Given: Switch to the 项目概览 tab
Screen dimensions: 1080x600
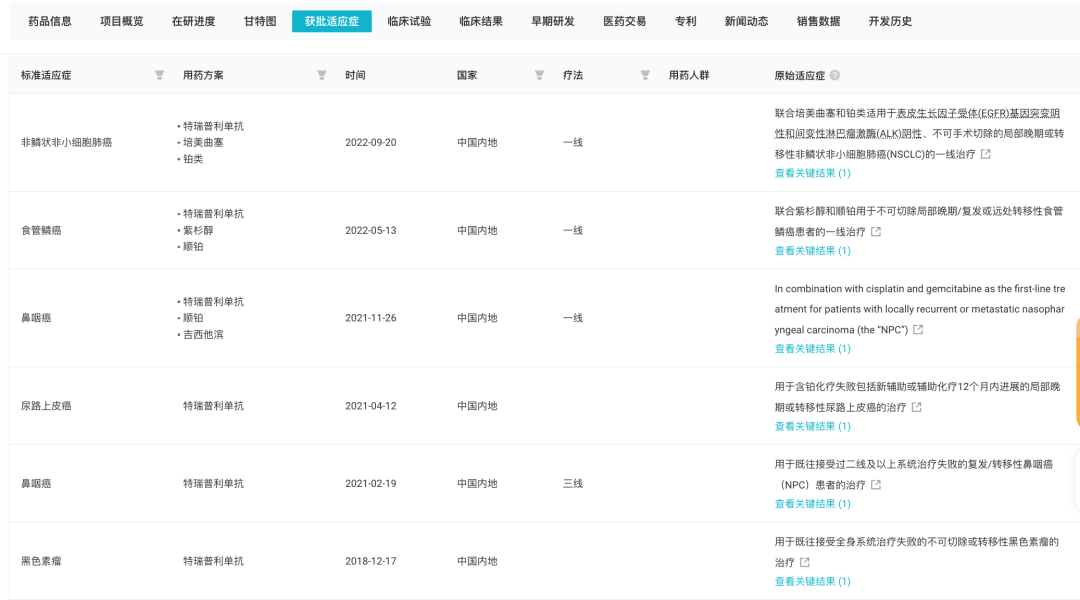Looking at the screenshot, I should [121, 21].
